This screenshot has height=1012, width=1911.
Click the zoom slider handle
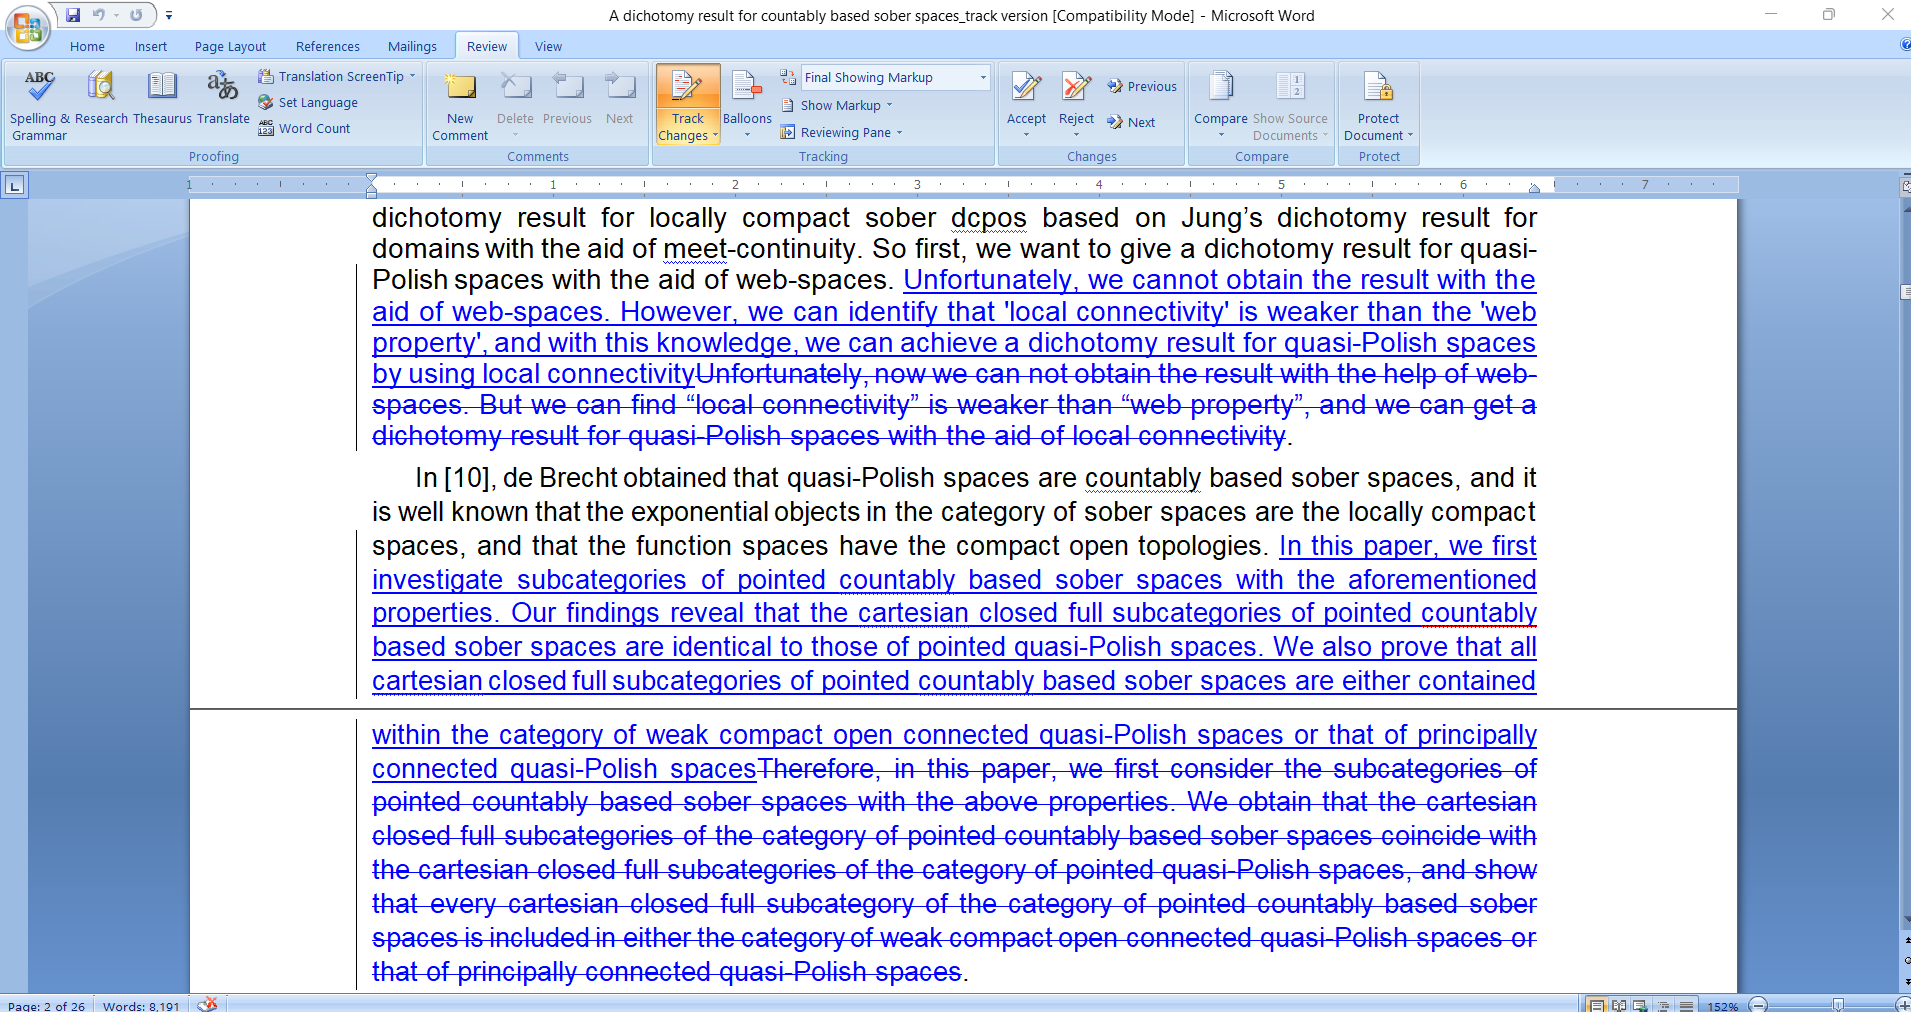tap(1837, 1005)
